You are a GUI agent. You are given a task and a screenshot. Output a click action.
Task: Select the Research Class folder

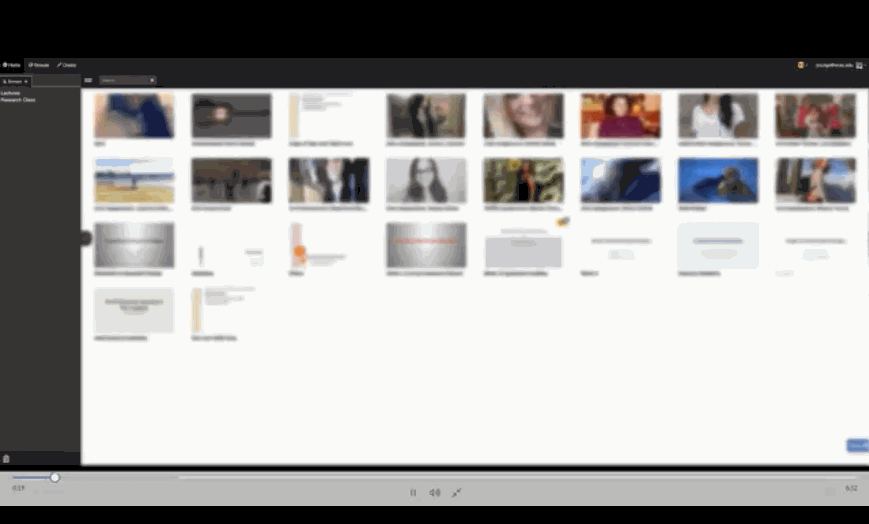18,100
